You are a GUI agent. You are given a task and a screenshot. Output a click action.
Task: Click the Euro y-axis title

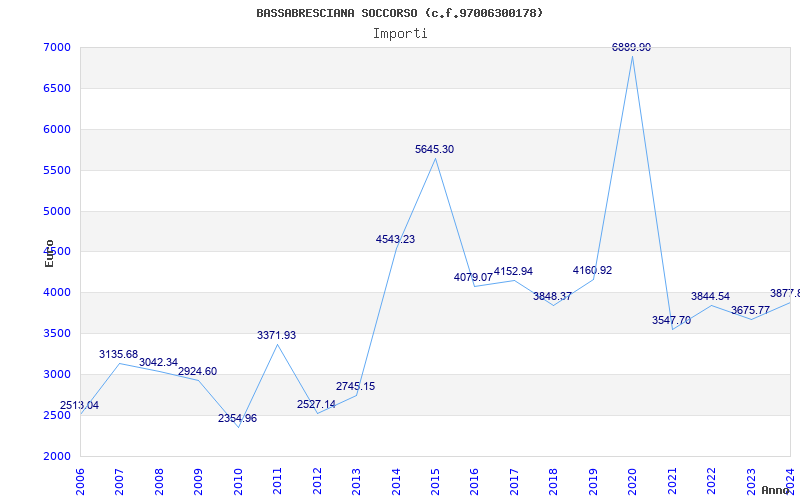coord(49,254)
